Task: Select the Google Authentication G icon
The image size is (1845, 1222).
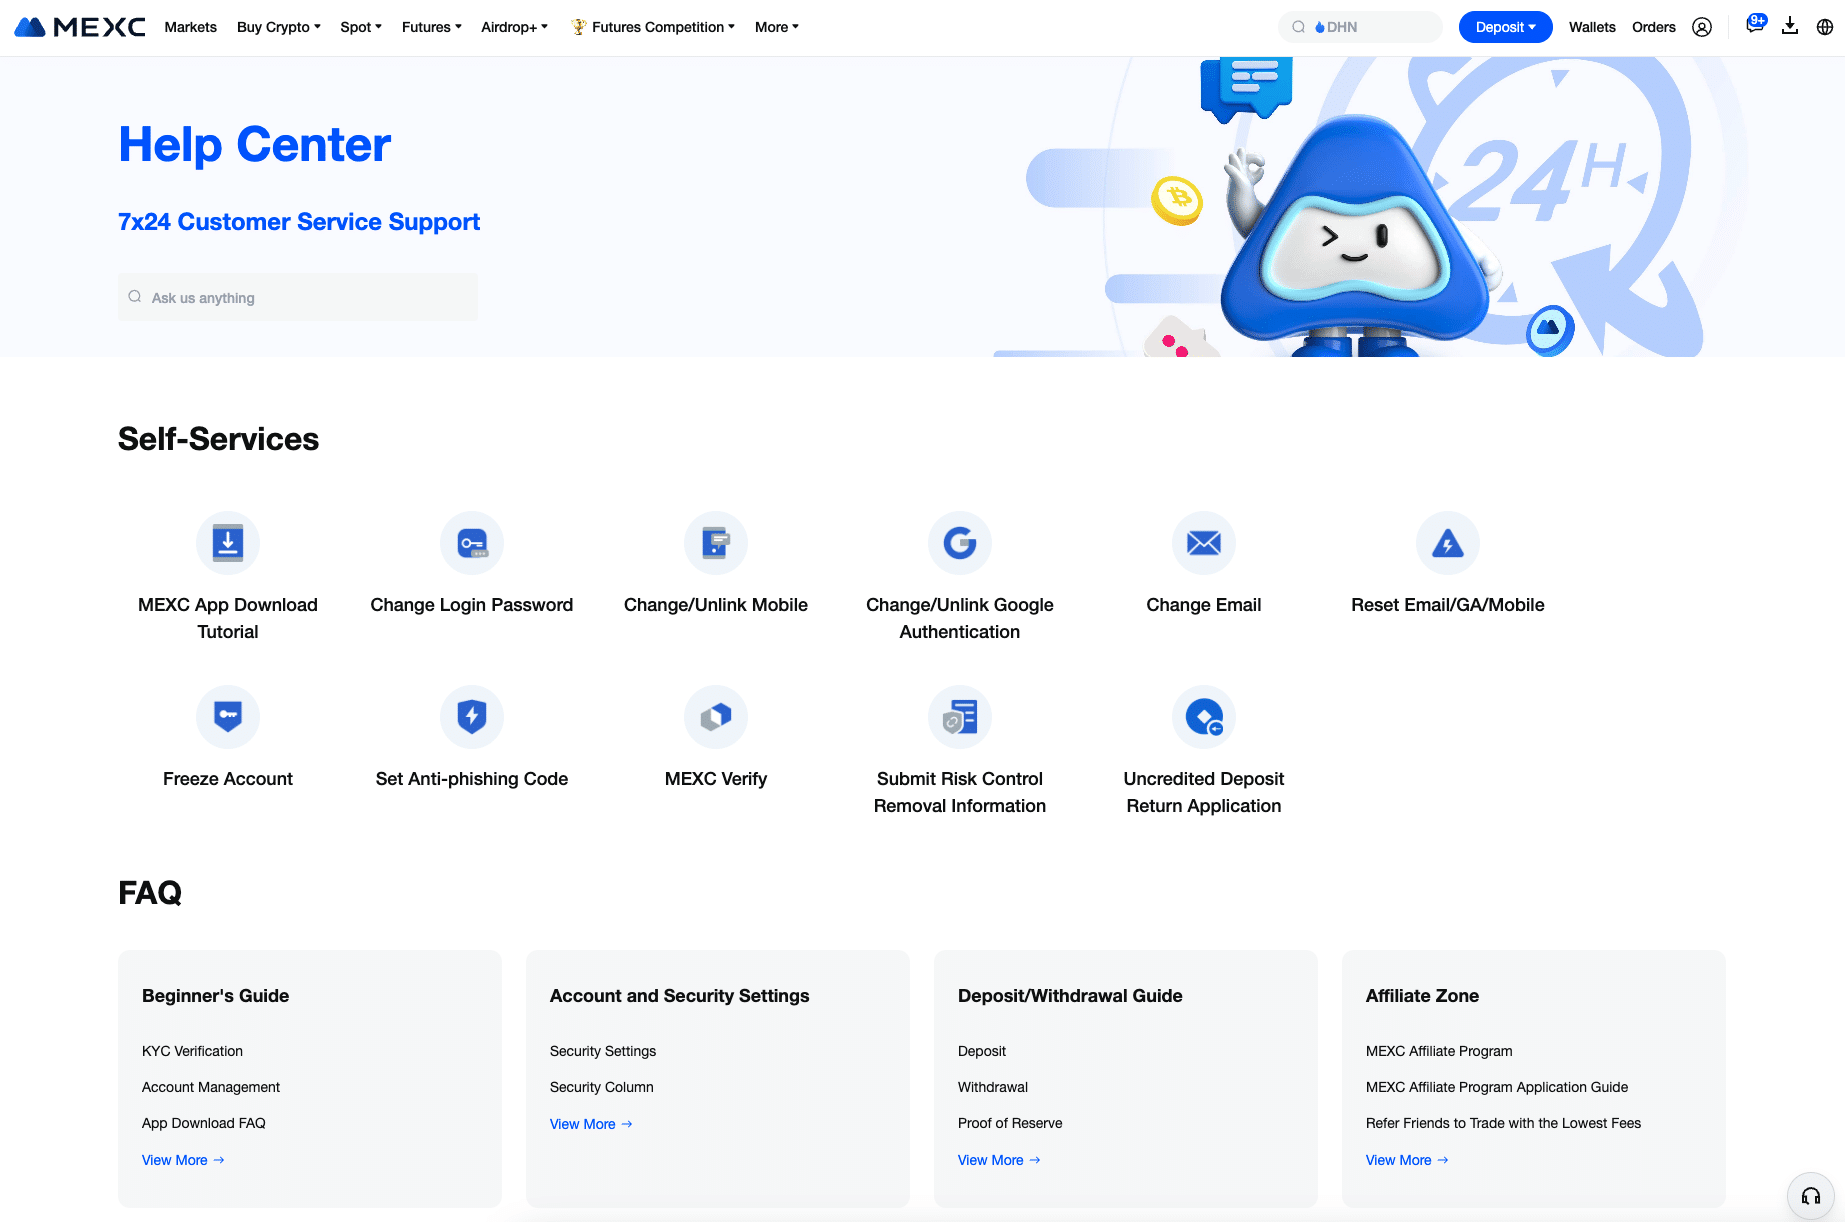Action: point(960,543)
